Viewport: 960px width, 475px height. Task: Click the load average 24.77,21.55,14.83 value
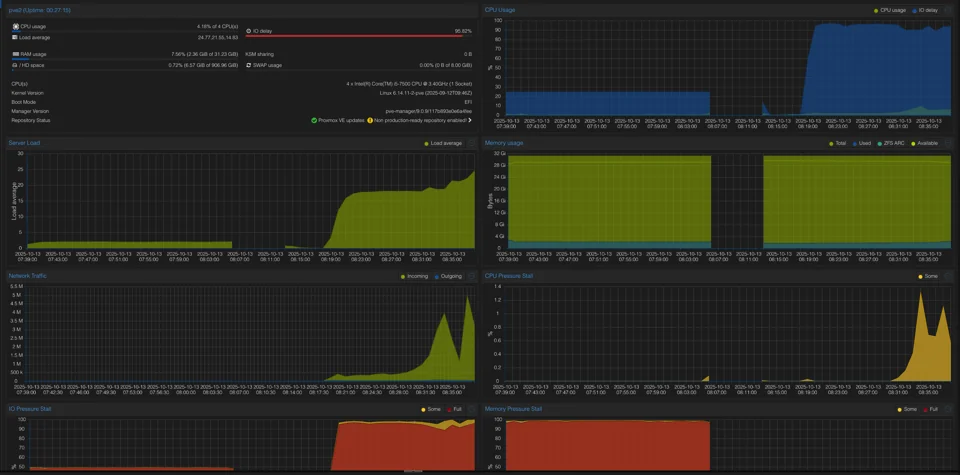[218, 38]
